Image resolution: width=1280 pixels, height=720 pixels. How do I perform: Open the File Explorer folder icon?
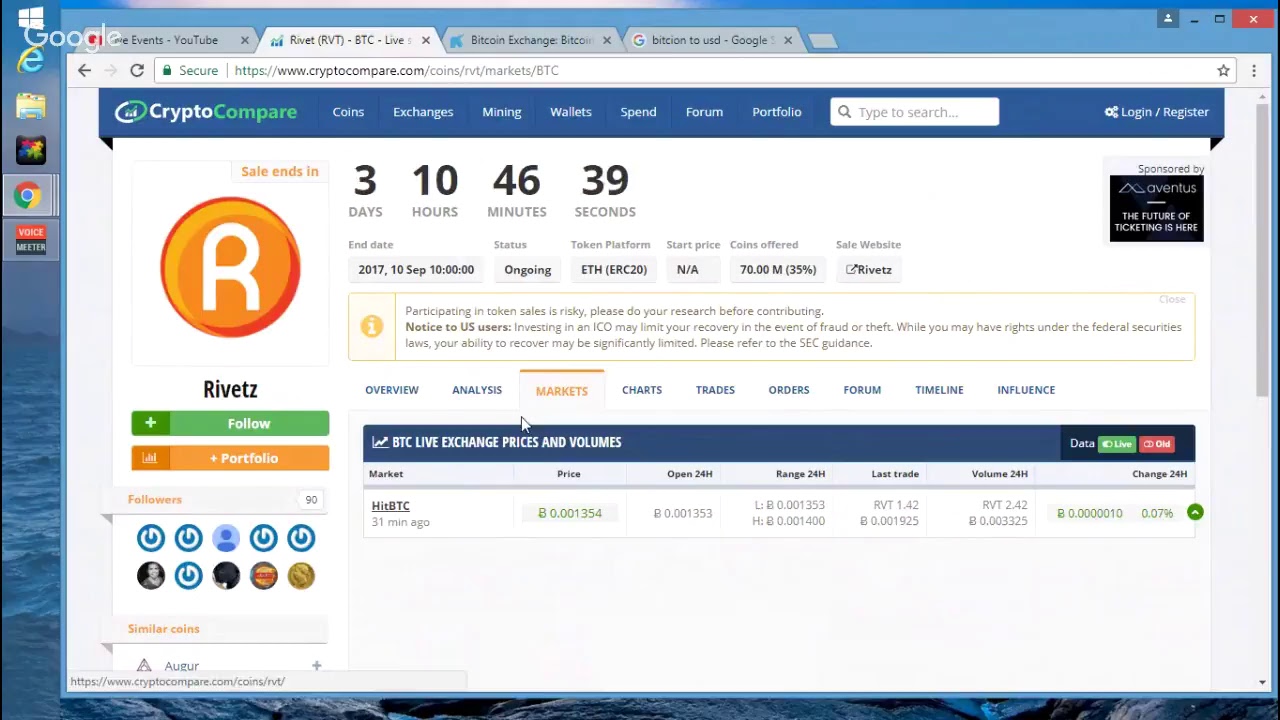pos(30,106)
